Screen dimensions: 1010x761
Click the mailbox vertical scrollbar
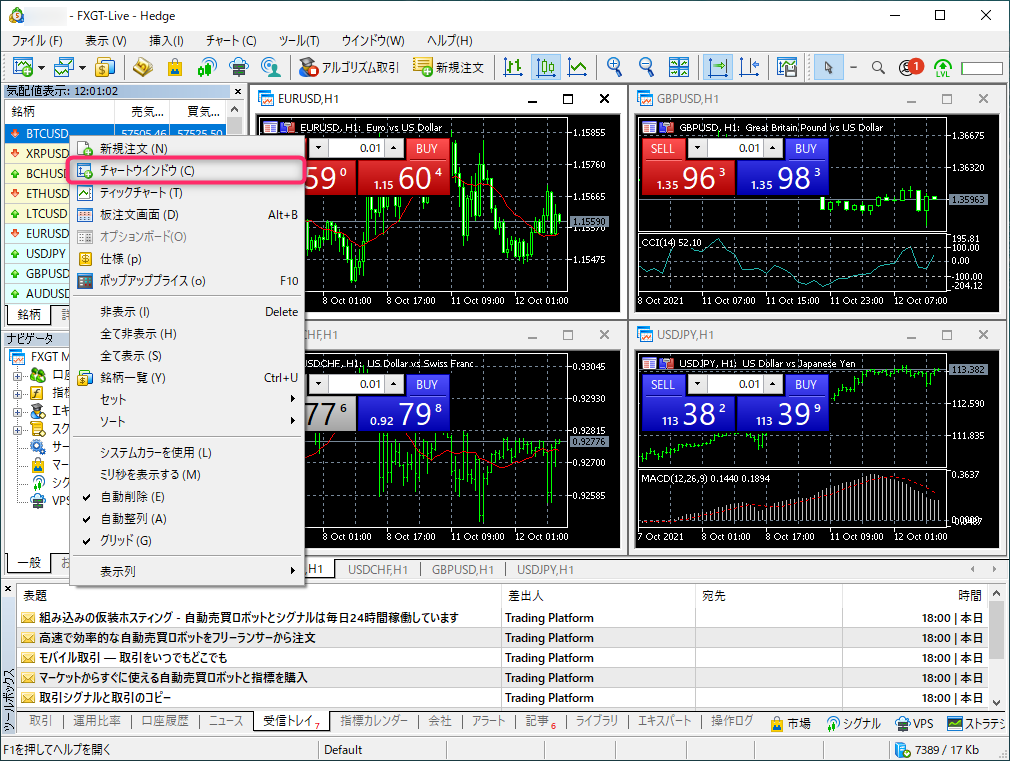coord(996,647)
